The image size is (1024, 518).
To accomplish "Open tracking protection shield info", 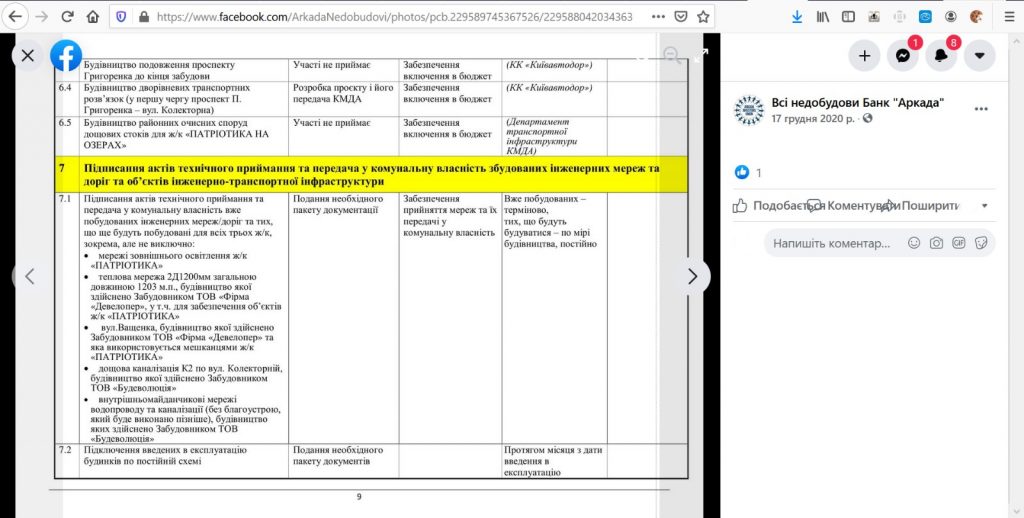I will tap(121, 16).
